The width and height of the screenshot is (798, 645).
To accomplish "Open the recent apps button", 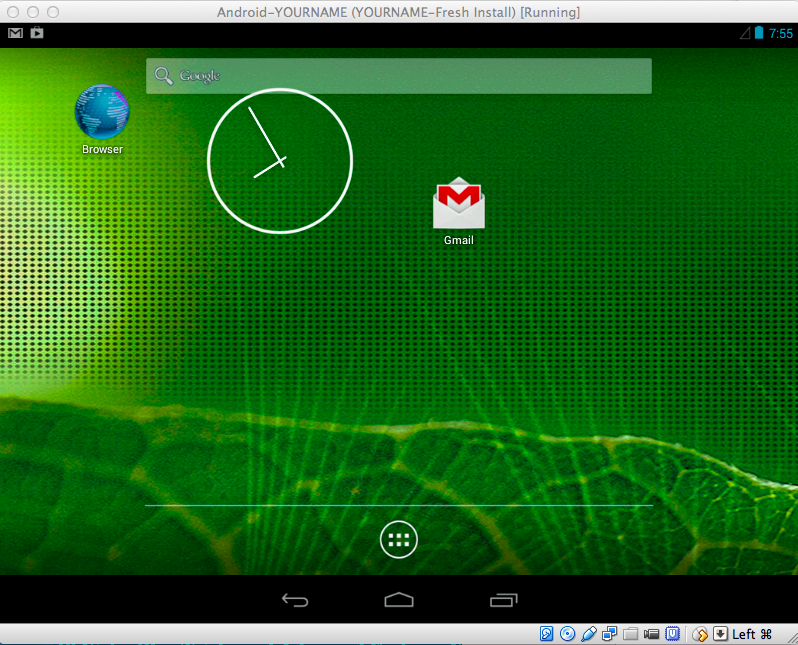I will pos(503,600).
